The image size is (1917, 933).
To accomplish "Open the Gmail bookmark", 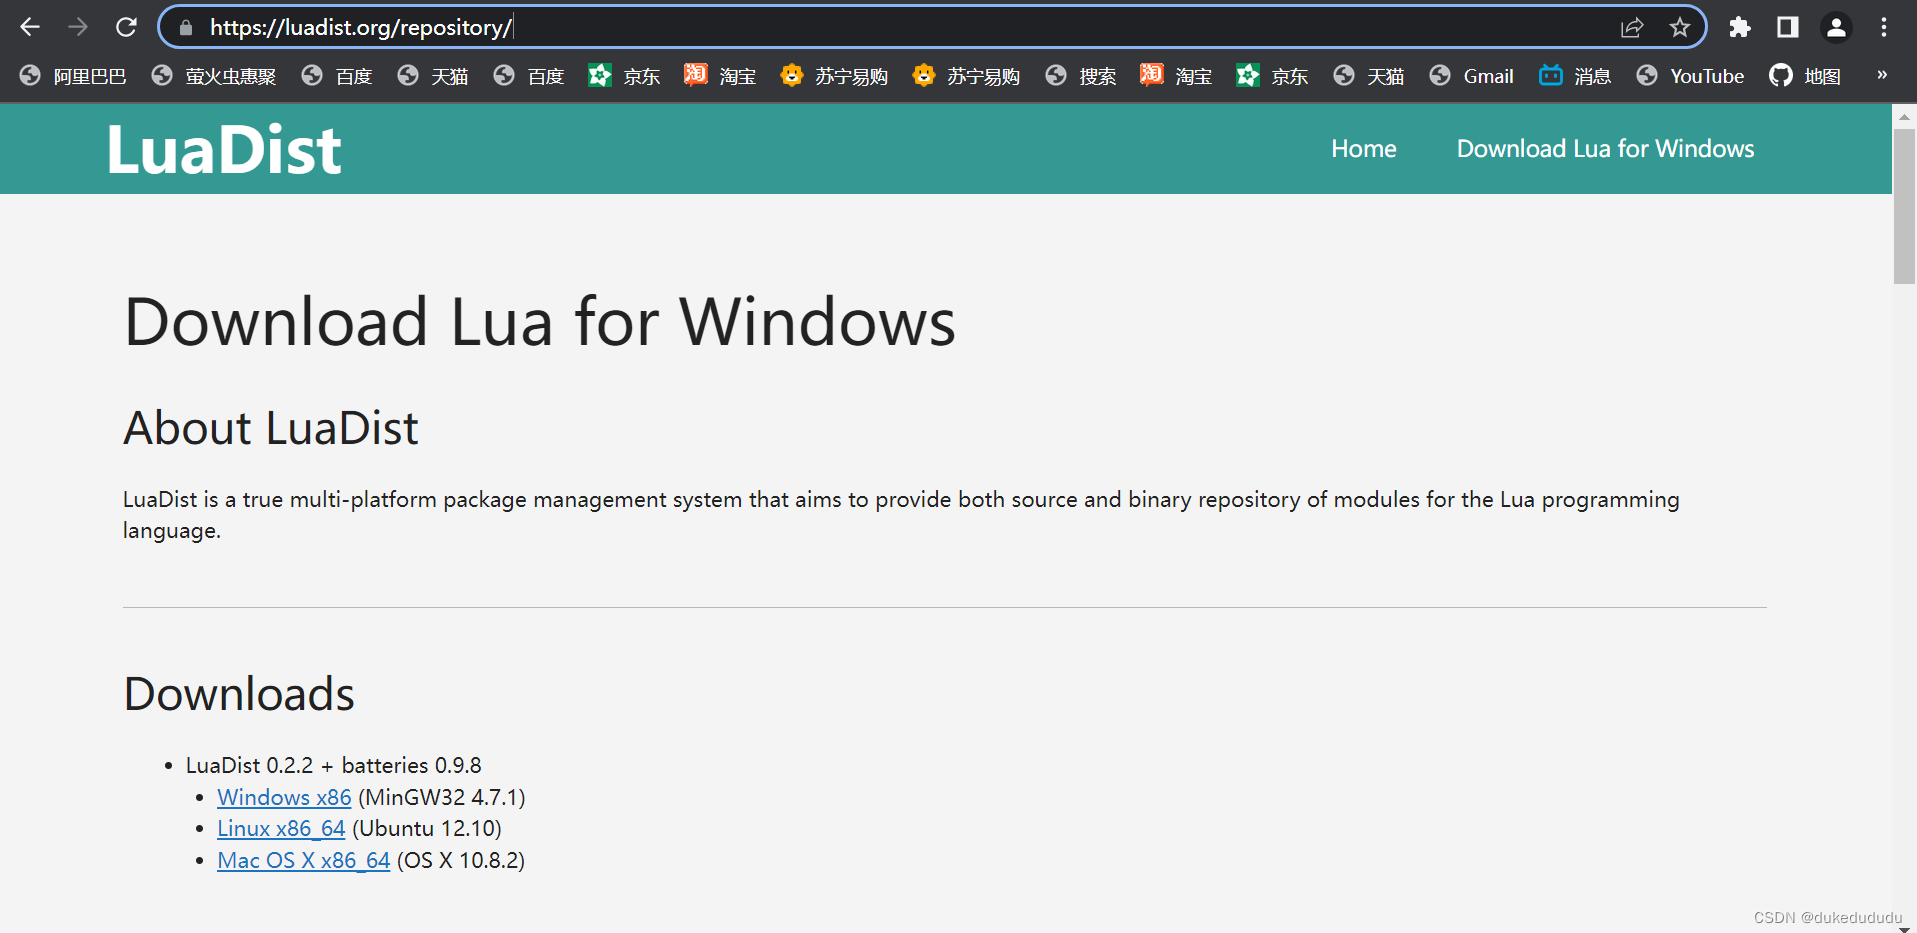I will (x=1472, y=76).
